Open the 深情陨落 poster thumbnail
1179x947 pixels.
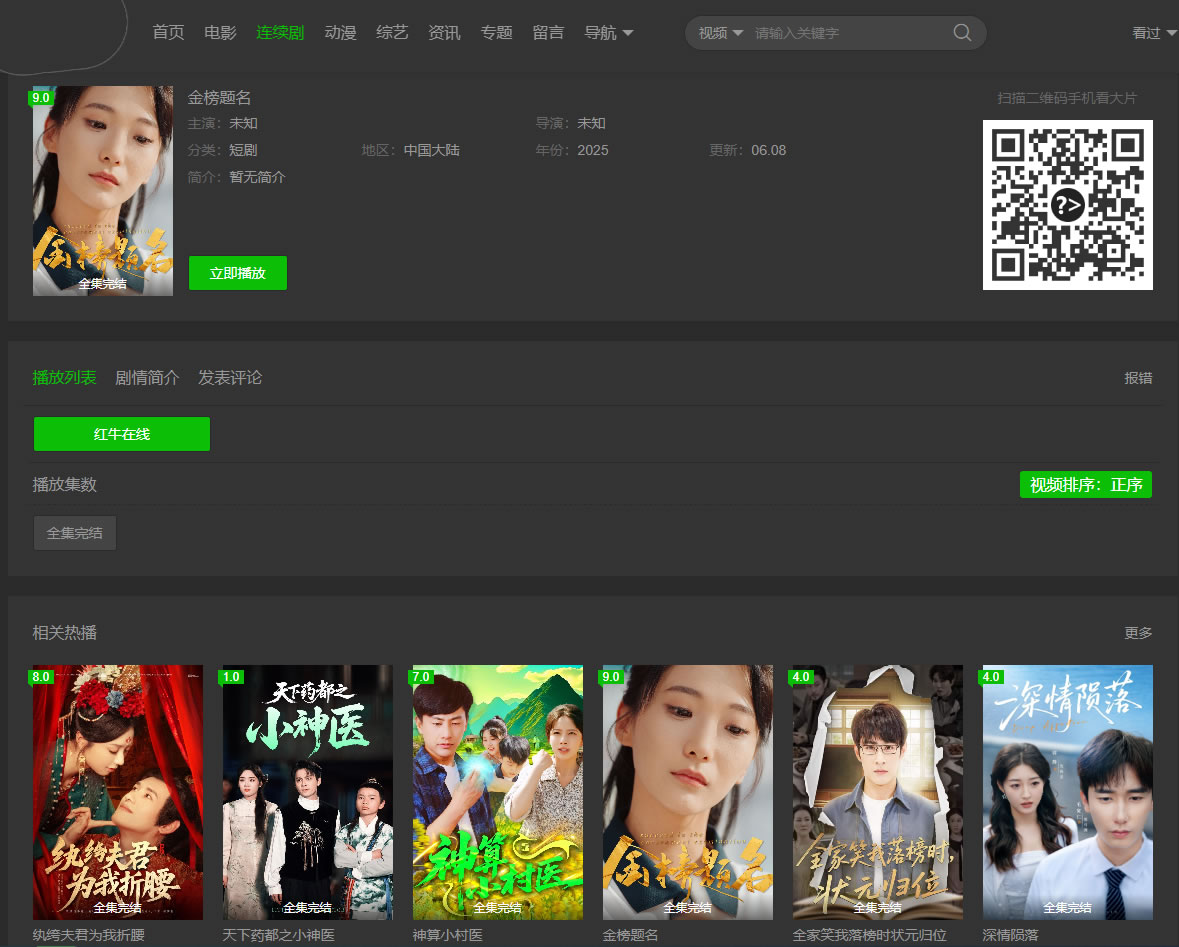(x=1067, y=792)
